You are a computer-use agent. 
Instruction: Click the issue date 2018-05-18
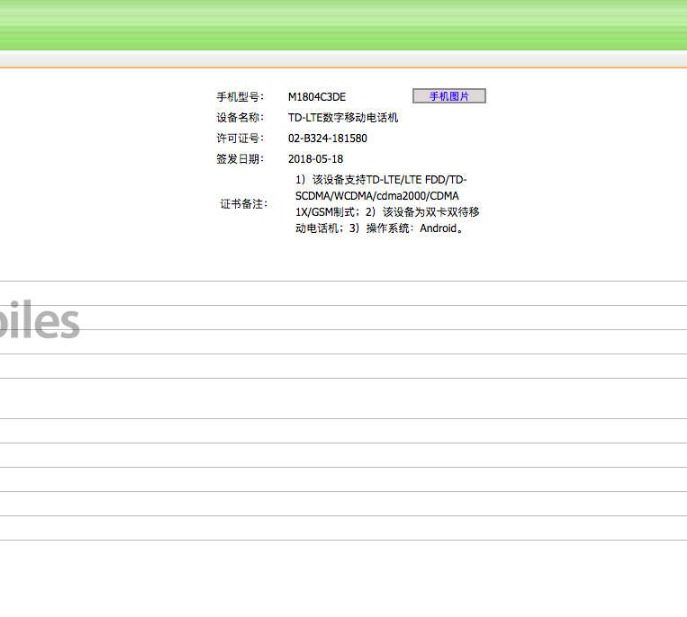click(x=315, y=159)
